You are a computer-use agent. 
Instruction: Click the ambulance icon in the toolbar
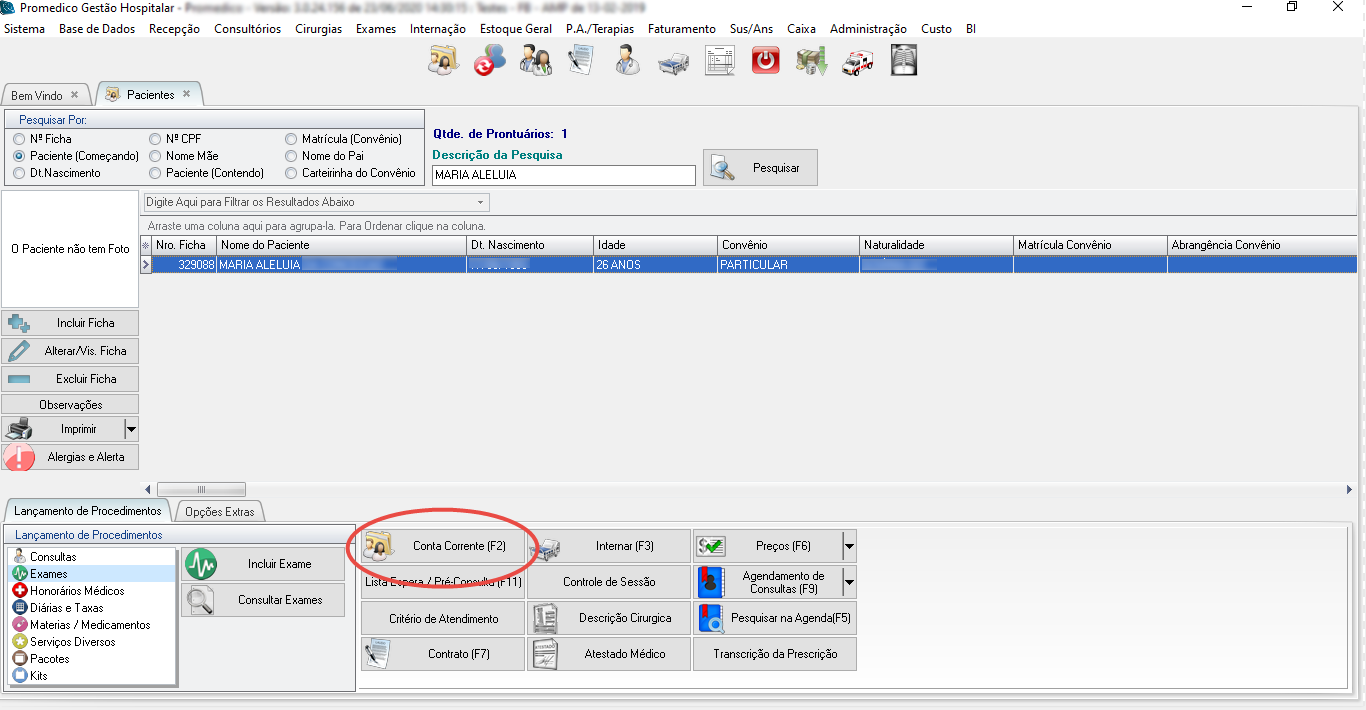tap(857, 61)
